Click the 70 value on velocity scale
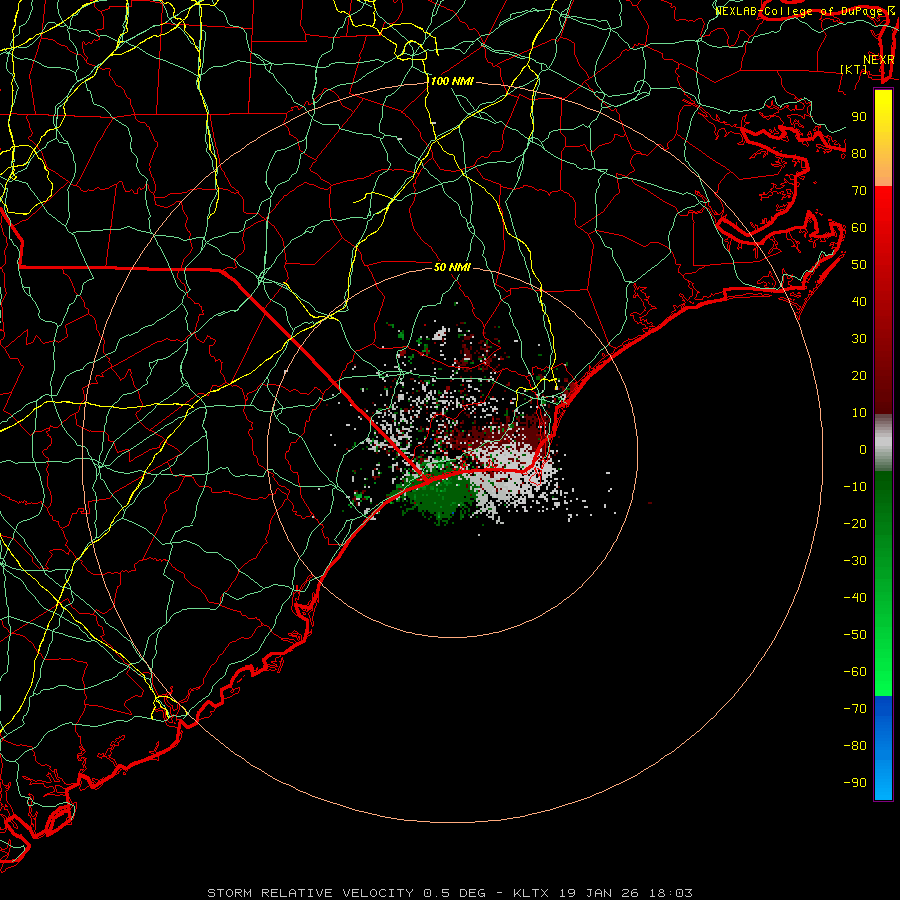900x900 pixels. pos(859,191)
